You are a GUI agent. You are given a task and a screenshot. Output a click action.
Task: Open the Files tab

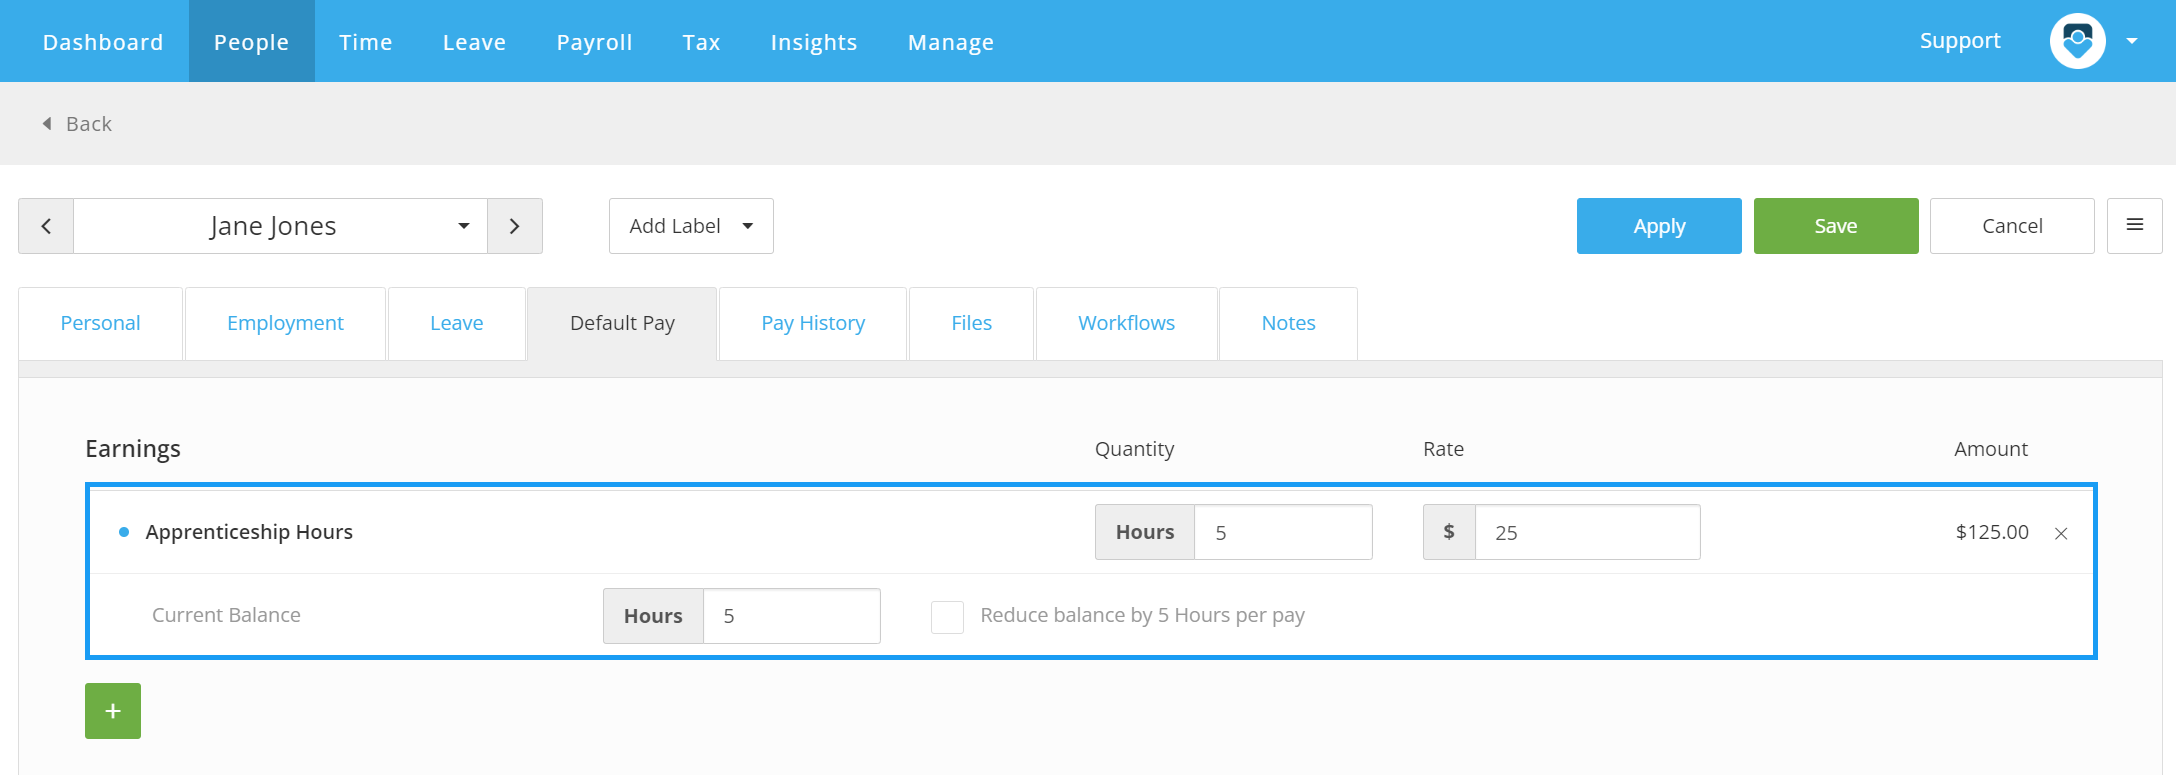click(x=972, y=323)
